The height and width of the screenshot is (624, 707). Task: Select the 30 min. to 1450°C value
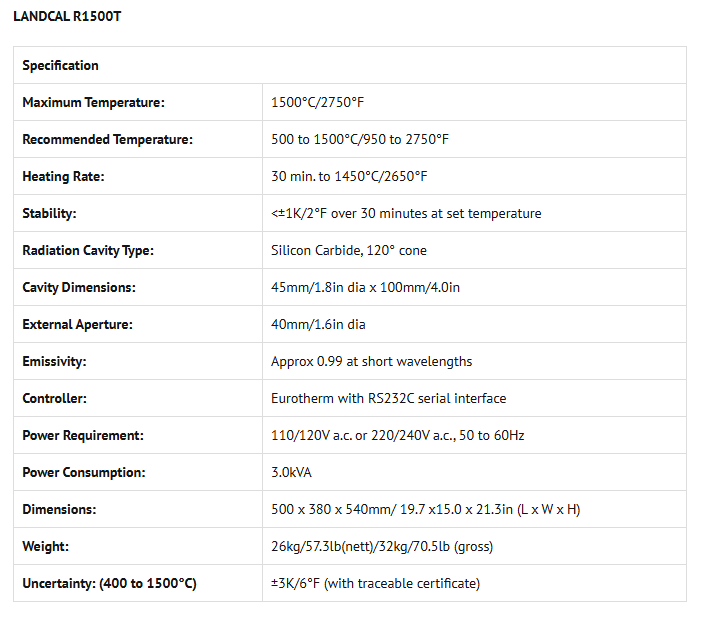349,176
